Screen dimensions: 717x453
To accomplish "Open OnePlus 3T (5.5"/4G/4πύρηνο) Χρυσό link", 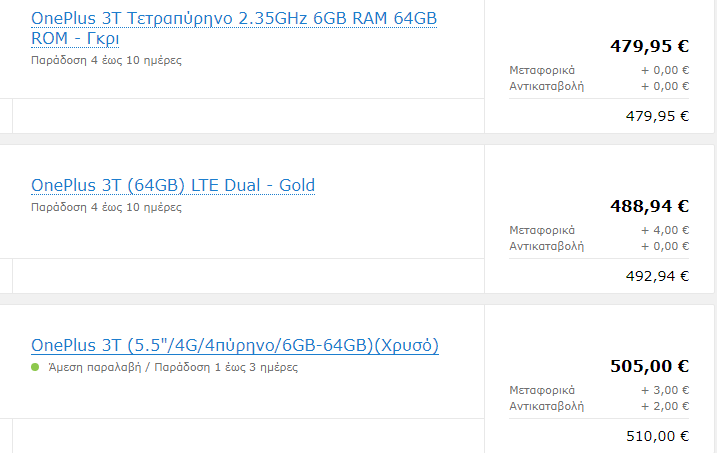I will coord(235,345).
